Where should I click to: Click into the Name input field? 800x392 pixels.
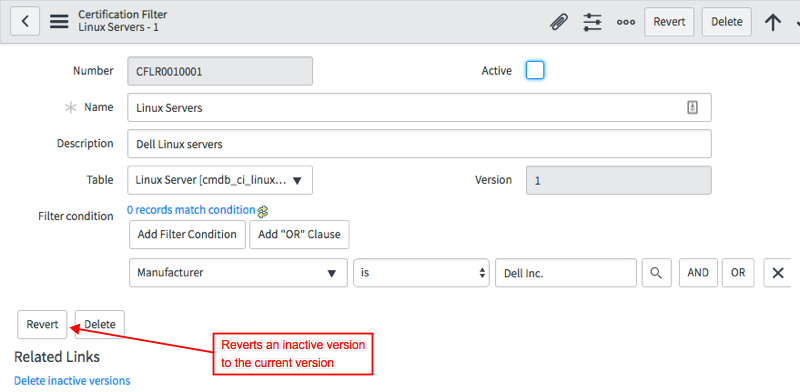pyautogui.click(x=419, y=107)
